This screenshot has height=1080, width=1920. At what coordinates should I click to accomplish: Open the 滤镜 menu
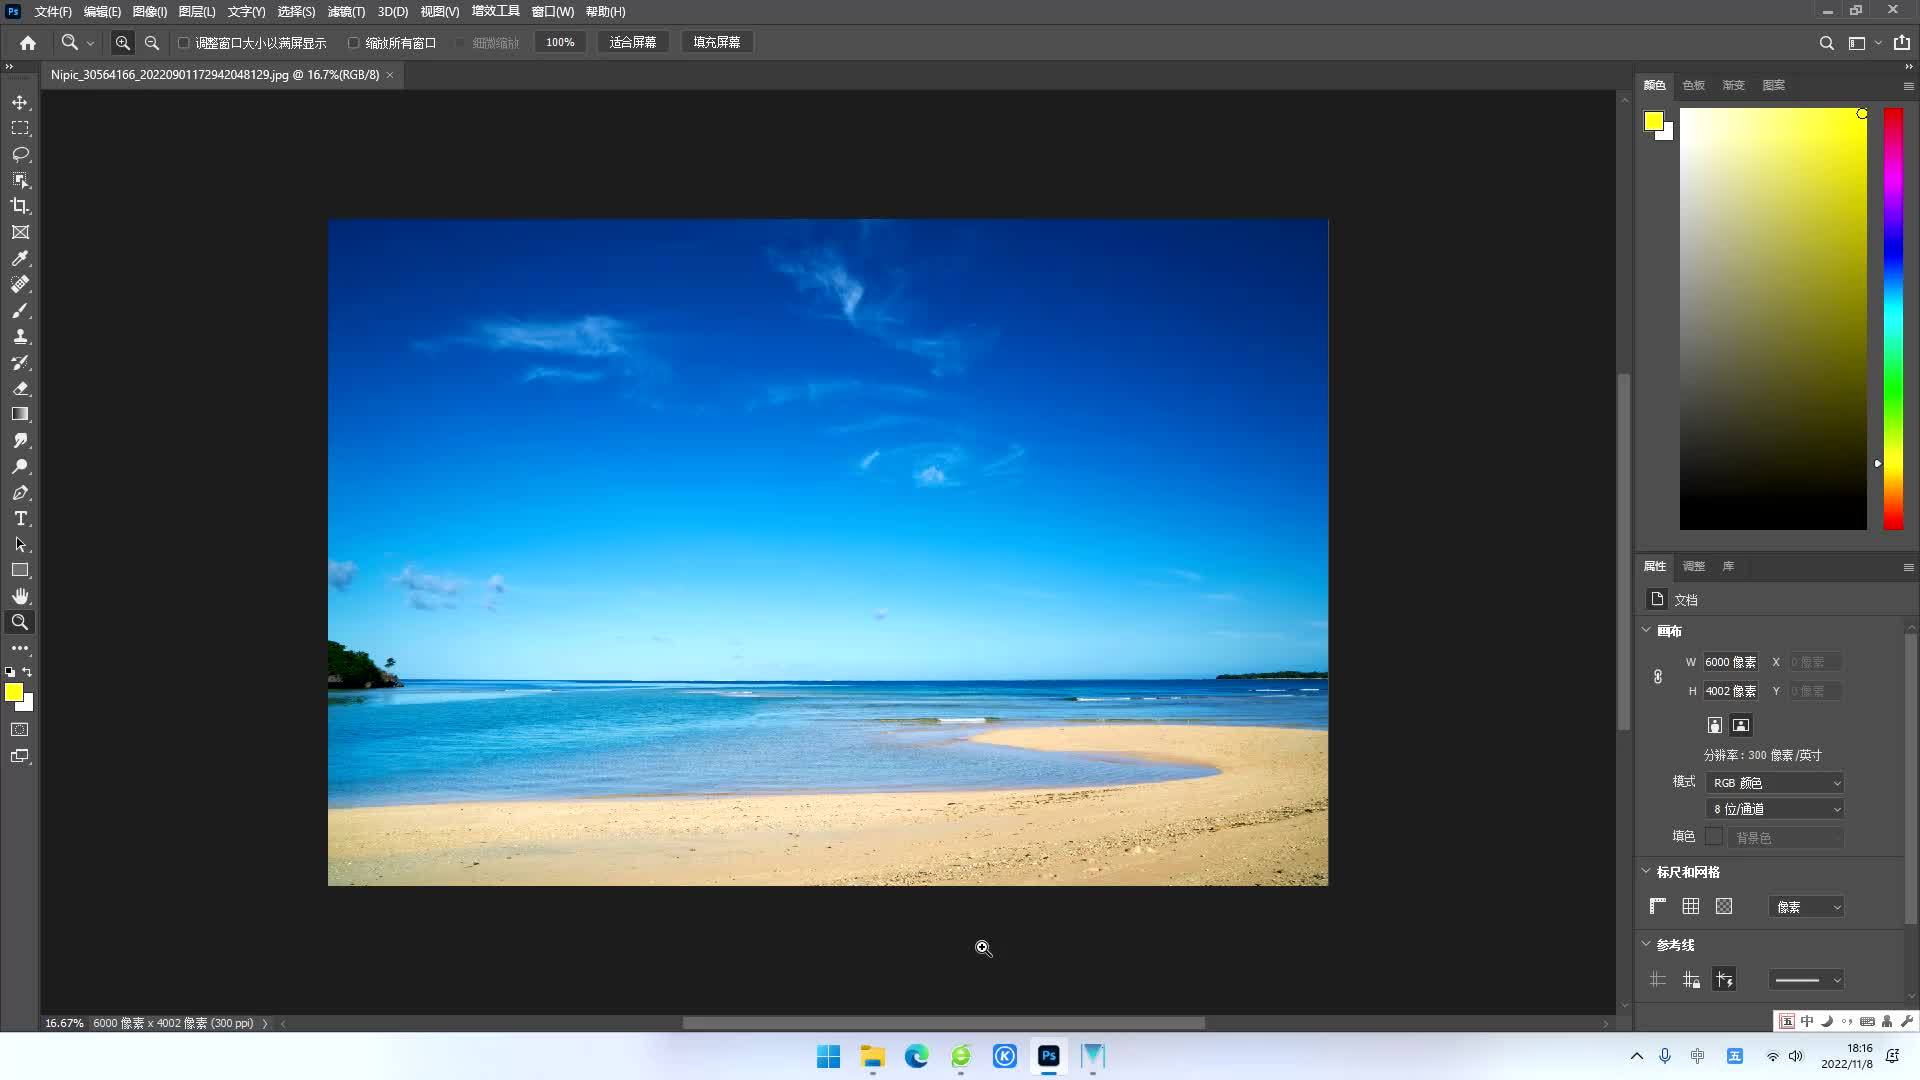click(345, 12)
